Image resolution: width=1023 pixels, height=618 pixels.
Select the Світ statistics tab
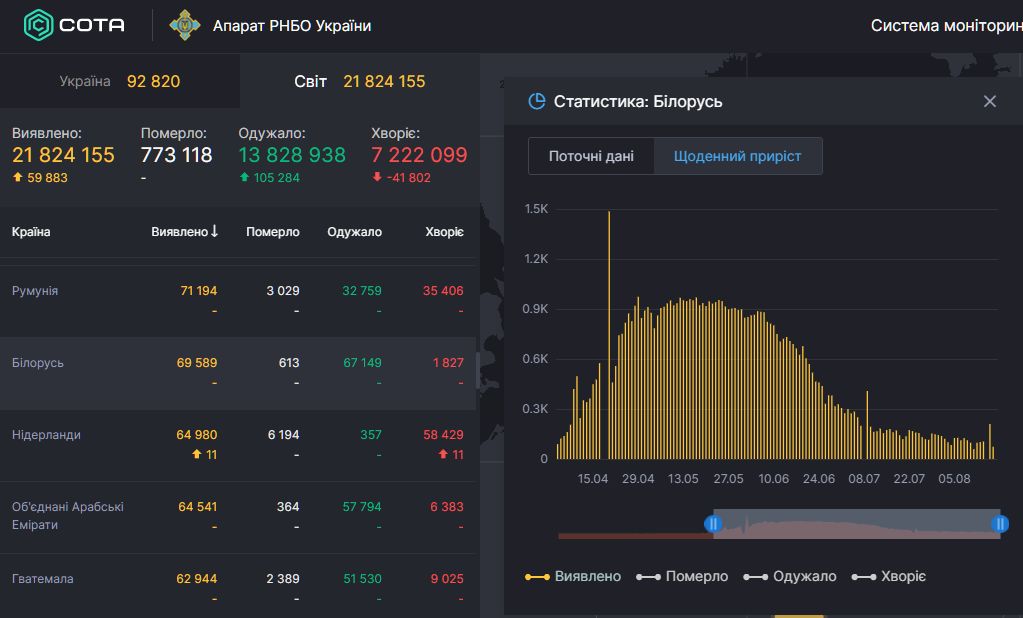pos(359,81)
